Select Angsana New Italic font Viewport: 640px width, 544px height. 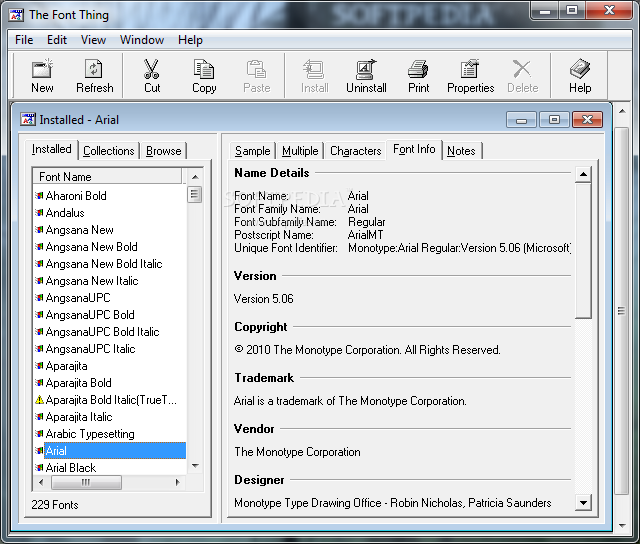[92, 281]
